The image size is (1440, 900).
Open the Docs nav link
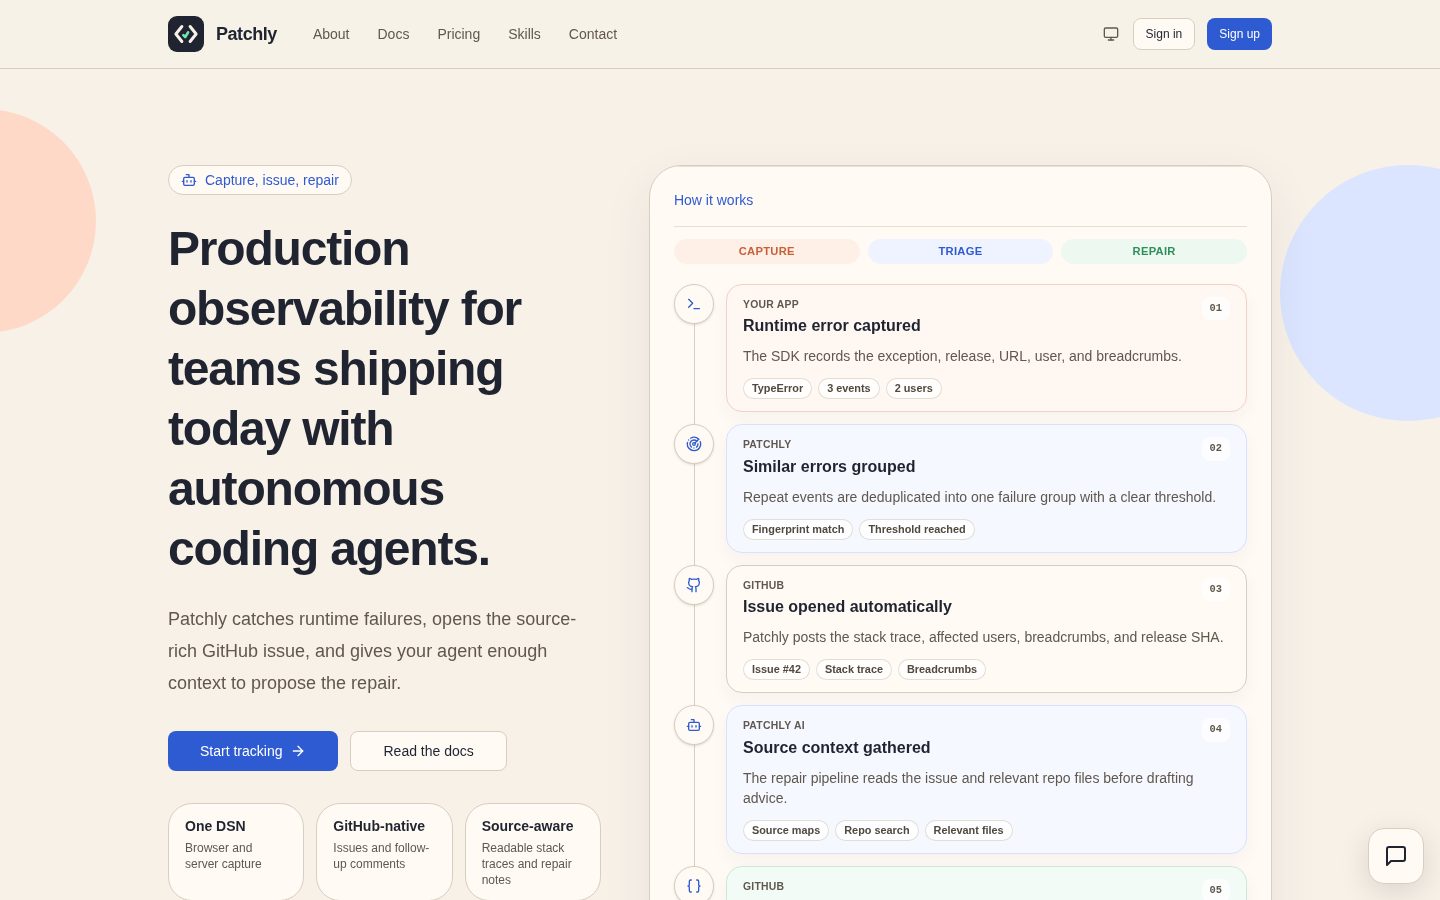pyautogui.click(x=393, y=34)
